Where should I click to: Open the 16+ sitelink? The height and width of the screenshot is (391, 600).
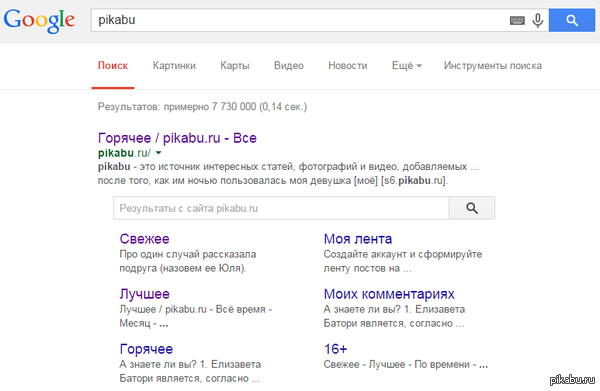[335, 349]
